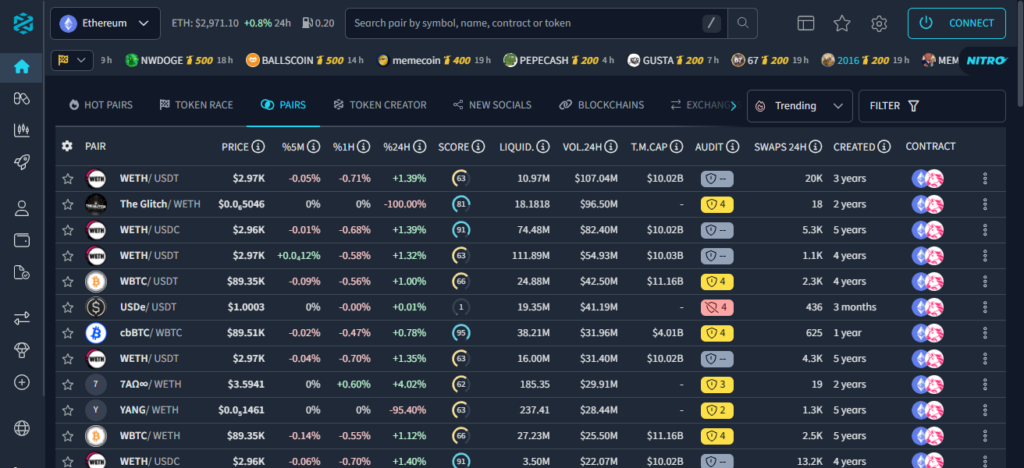Open the swap arrows sidebar icon
The width and height of the screenshot is (1024, 468).
pos(22,319)
